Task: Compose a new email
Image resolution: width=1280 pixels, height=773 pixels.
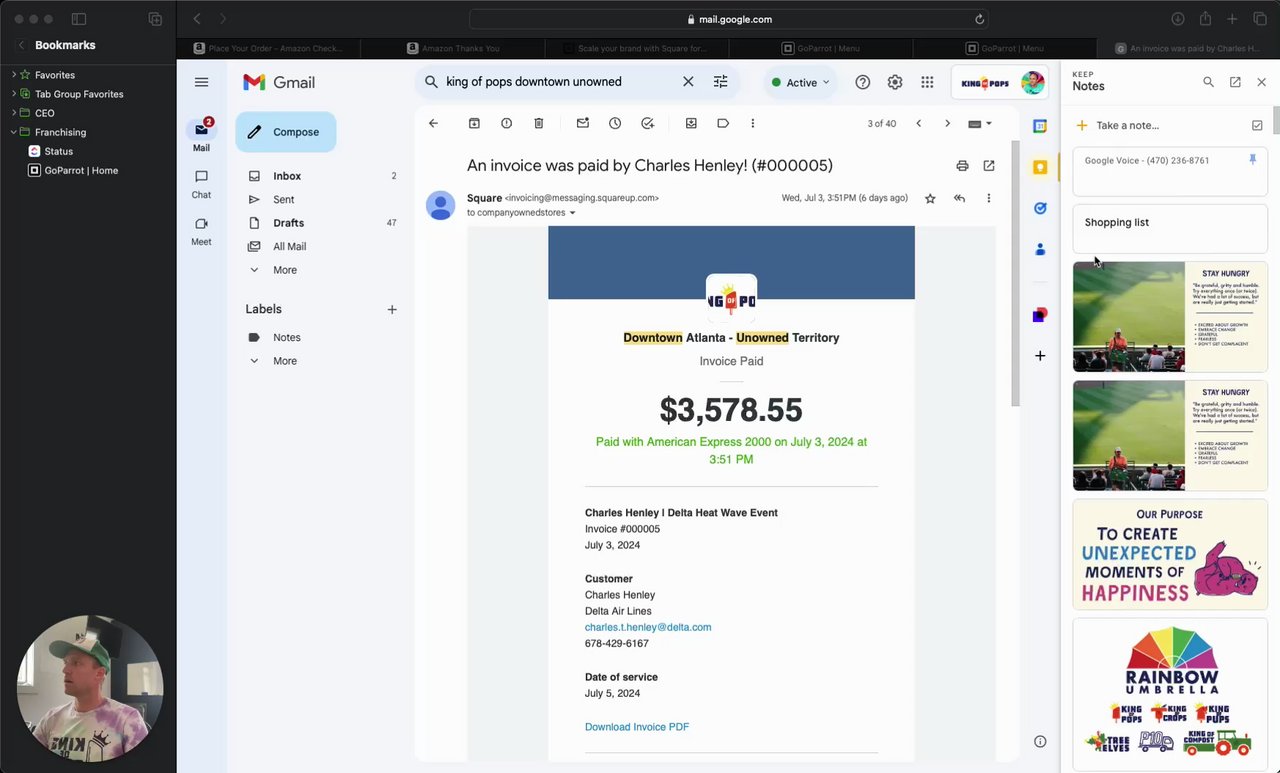Action: pos(286,132)
